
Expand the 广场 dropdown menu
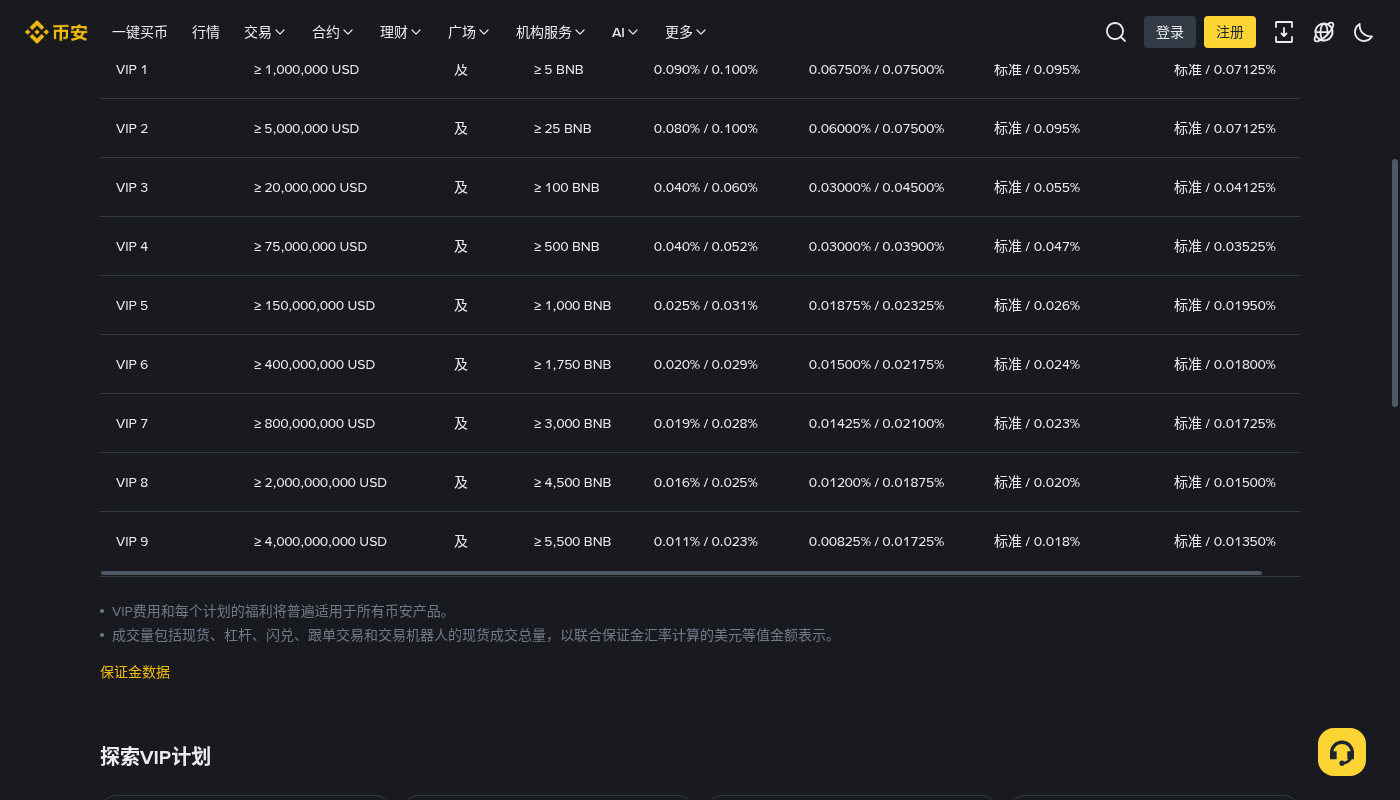pos(469,32)
